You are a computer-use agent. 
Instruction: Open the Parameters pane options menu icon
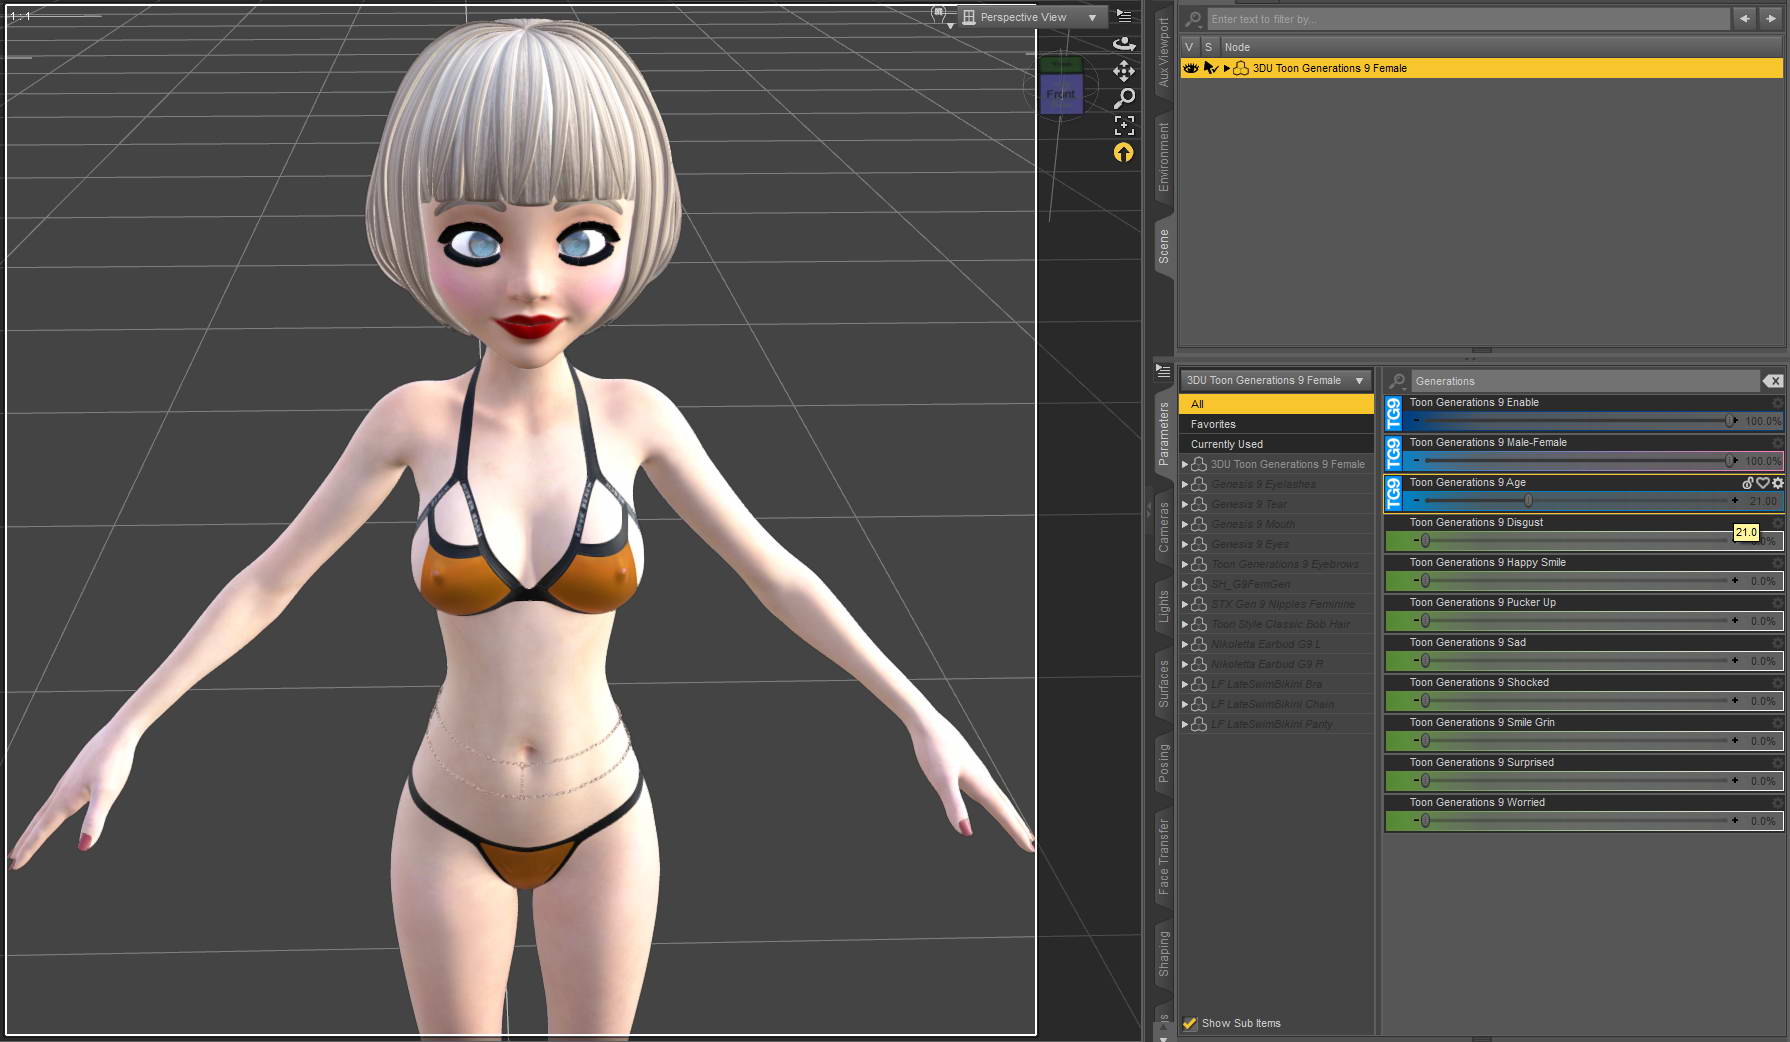[x=1162, y=371]
